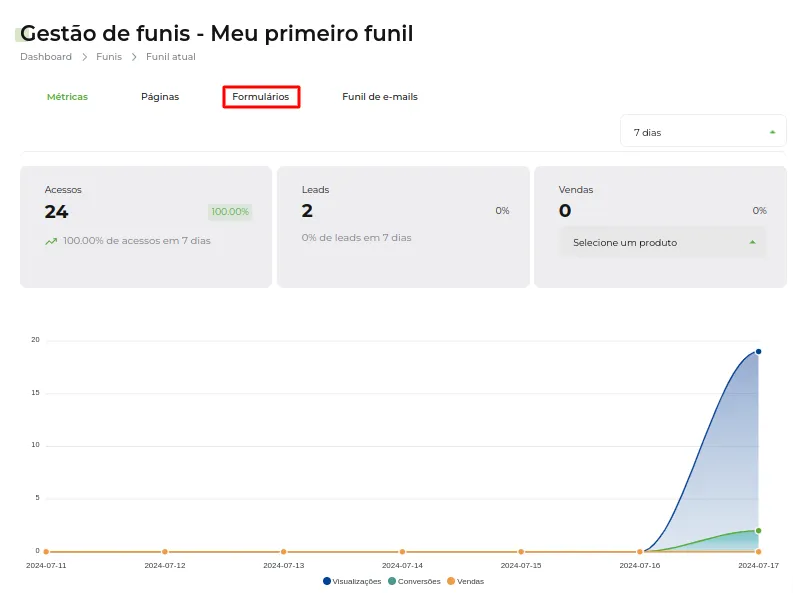Image resolution: width=793 pixels, height=593 pixels.
Task: Click the Vendas value 0
Action: (565, 211)
